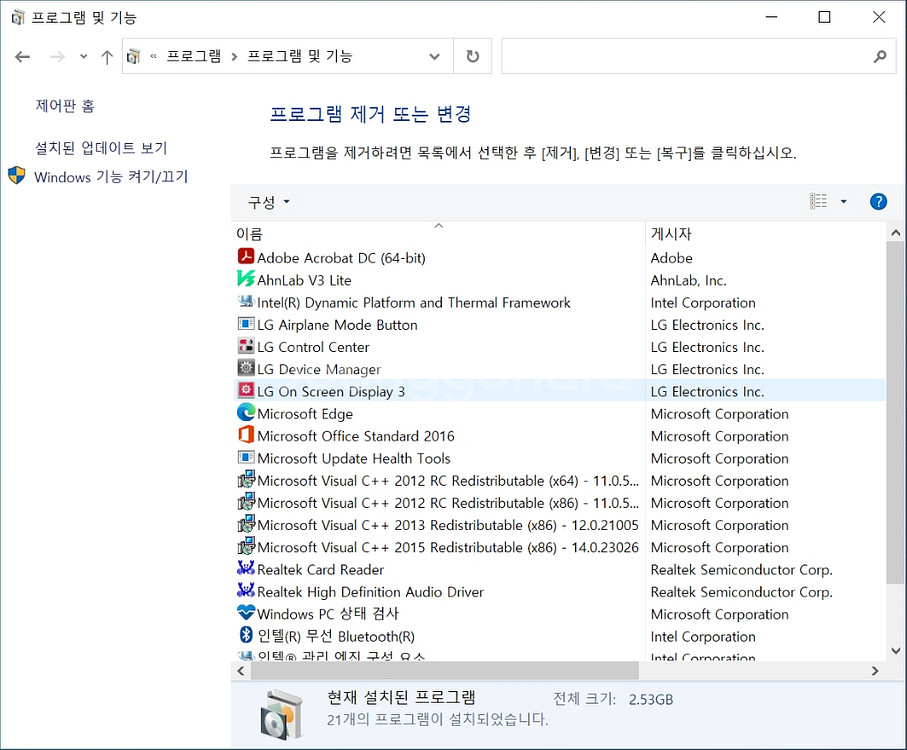Open Windows 기능 켜기/끄기 link

(111, 176)
